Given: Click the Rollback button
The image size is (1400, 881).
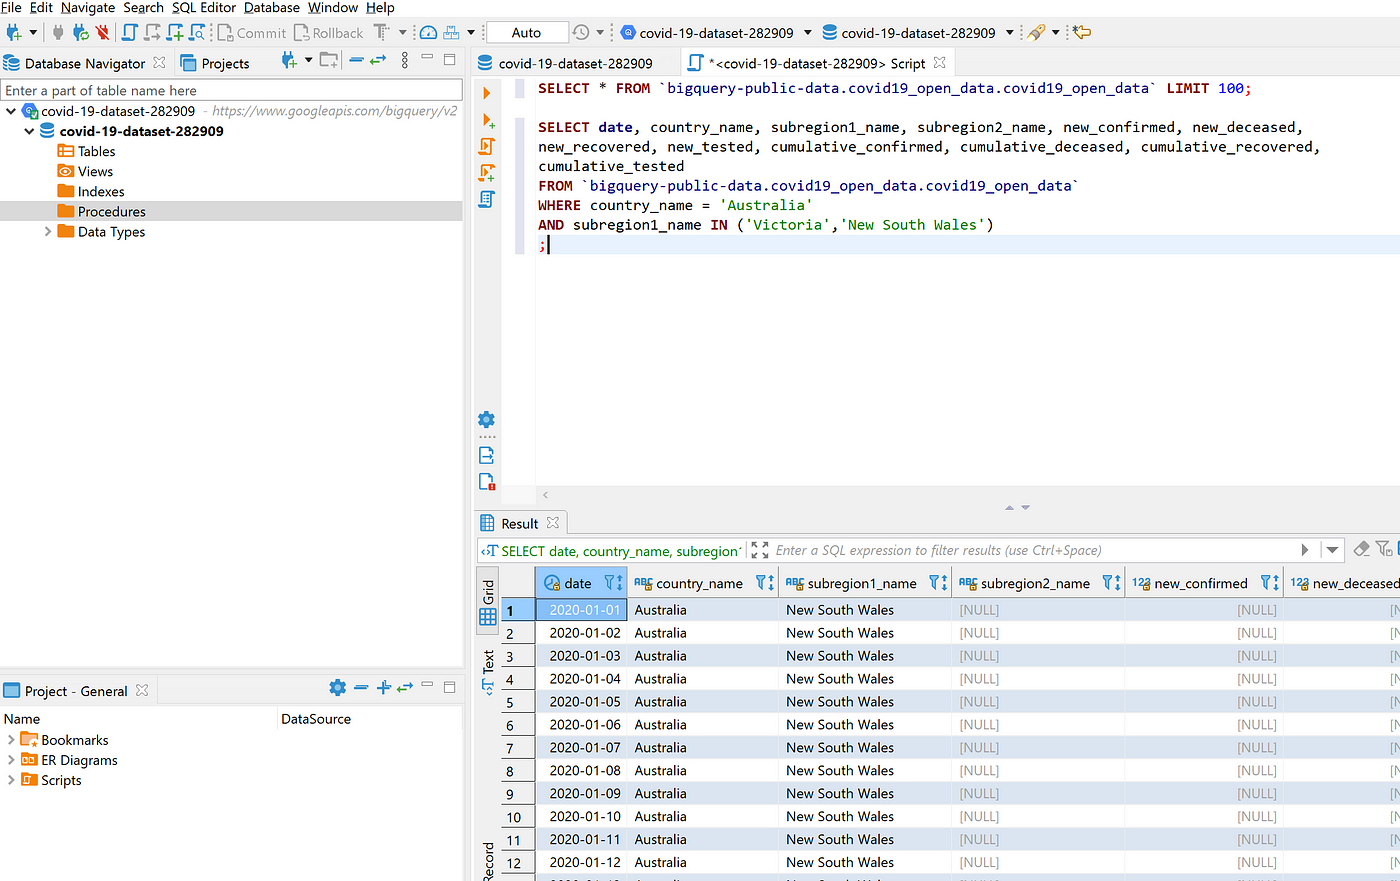Looking at the screenshot, I should click(329, 33).
